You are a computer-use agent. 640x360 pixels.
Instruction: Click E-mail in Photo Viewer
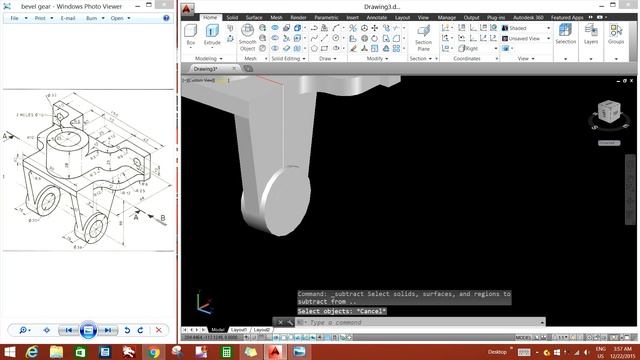coord(68,18)
